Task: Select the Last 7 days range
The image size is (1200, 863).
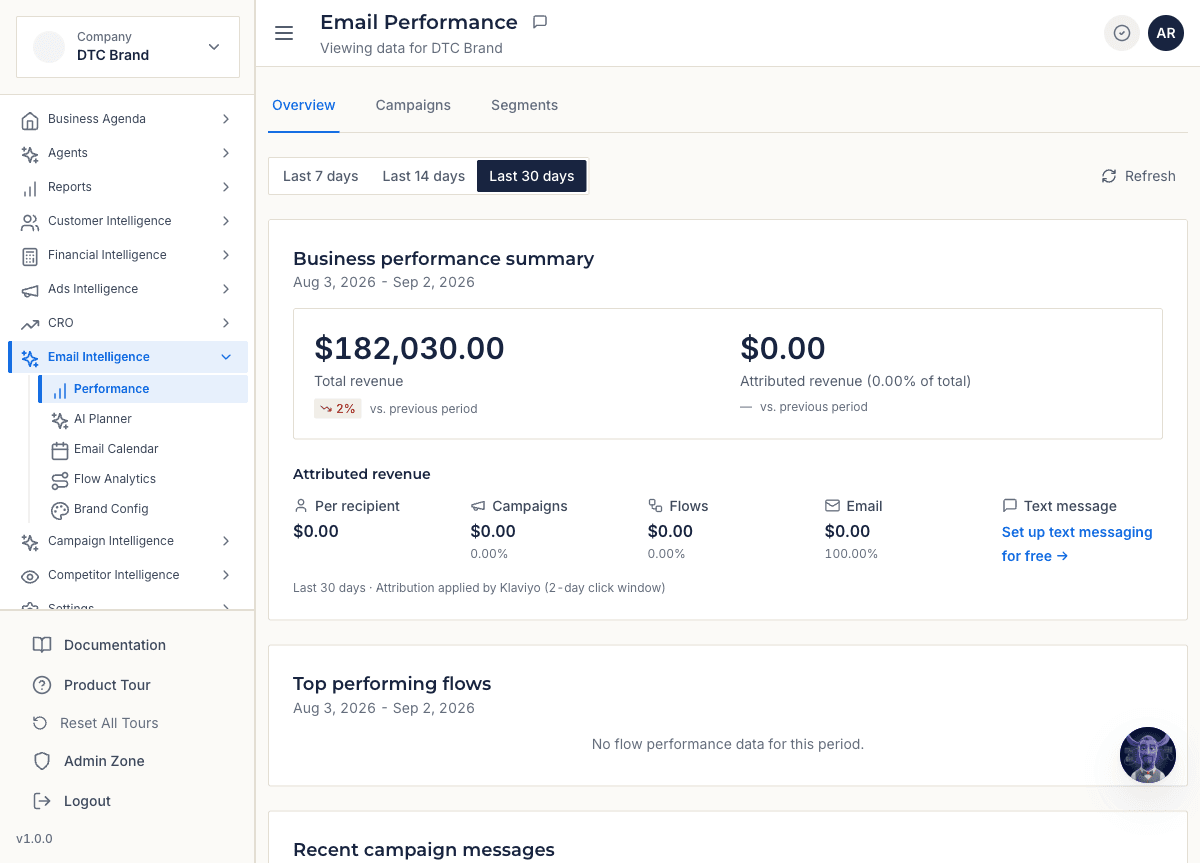Action: [320, 176]
